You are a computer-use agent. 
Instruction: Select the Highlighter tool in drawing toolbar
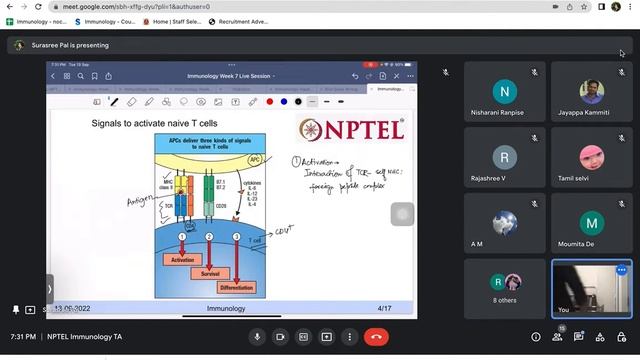pos(149,102)
